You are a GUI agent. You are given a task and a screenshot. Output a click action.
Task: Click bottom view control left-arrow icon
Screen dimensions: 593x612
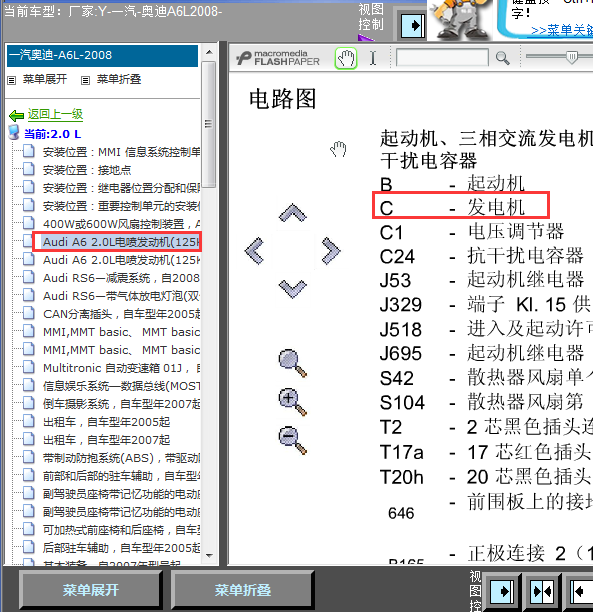click(581, 592)
